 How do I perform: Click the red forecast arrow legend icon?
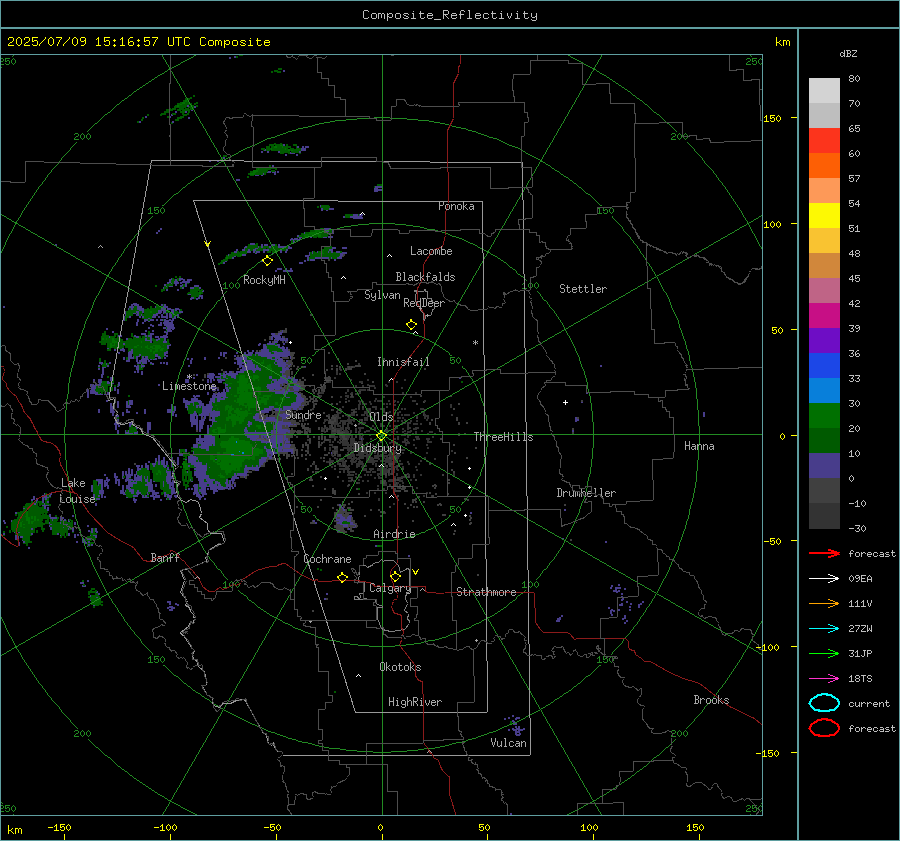824,553
